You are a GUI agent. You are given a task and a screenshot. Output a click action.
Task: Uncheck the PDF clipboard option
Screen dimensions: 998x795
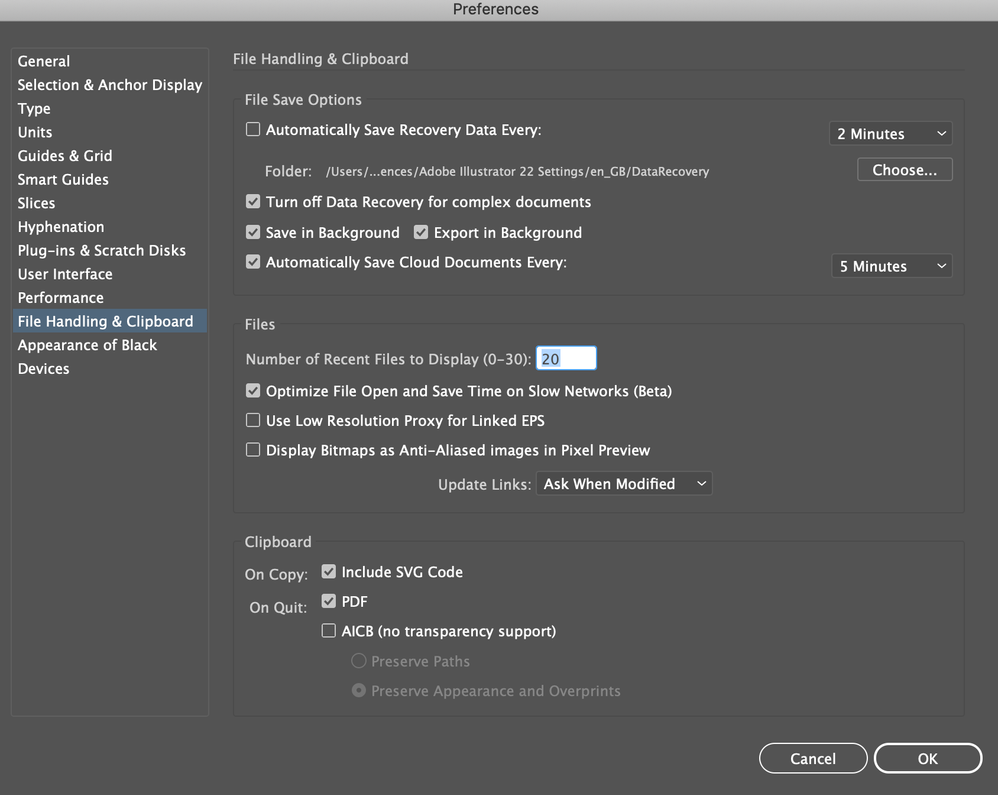[x=329, y=602]
